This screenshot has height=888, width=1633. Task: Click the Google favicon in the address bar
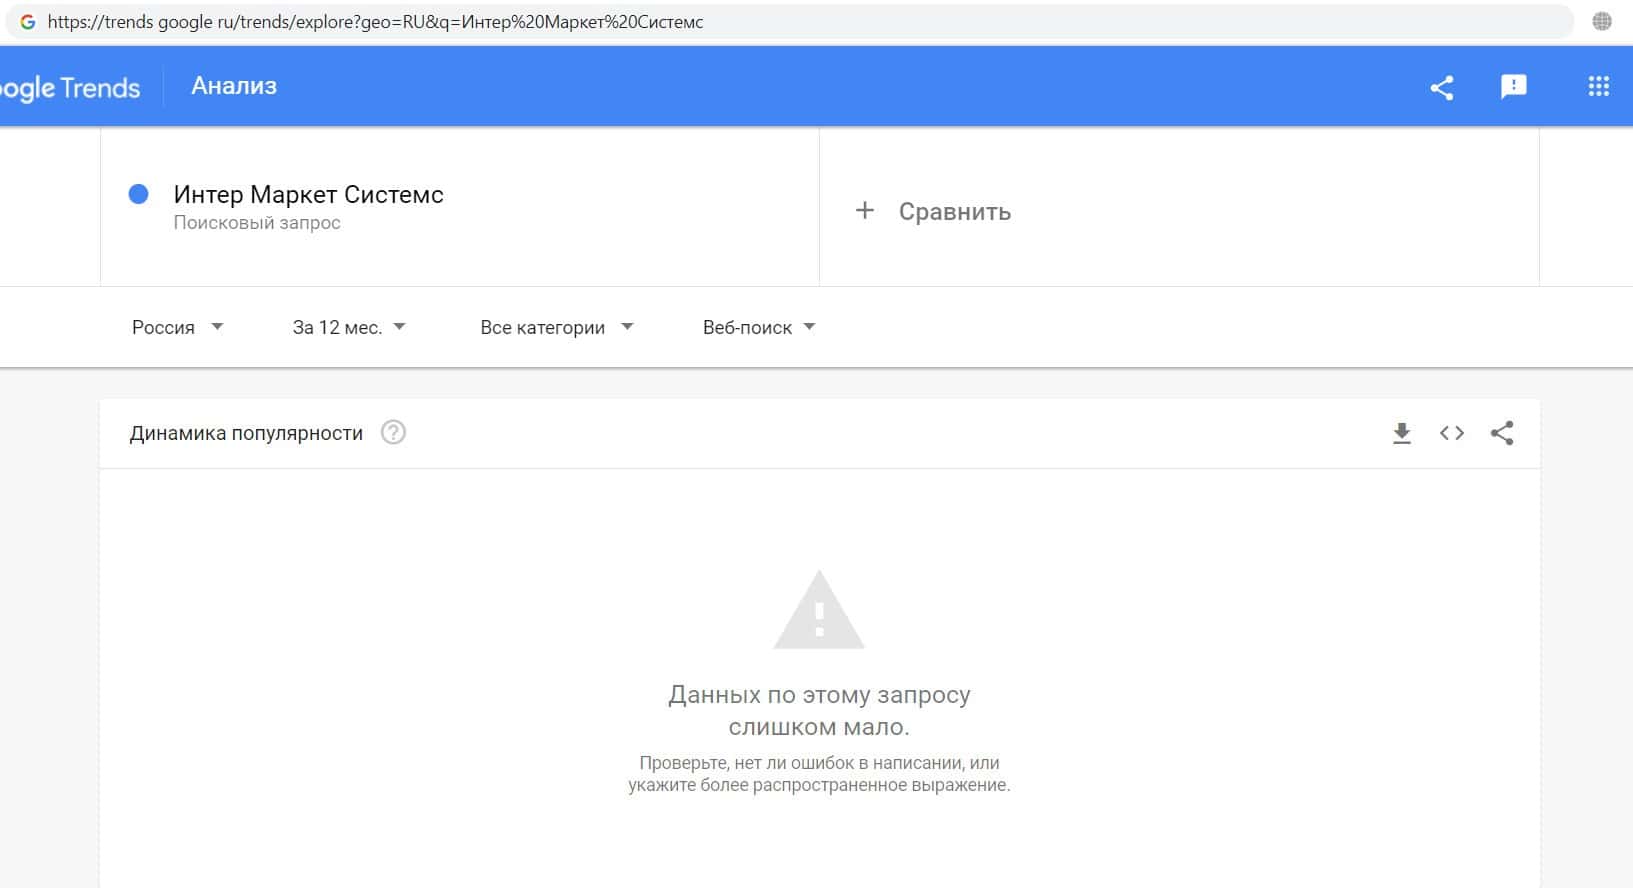[x=28, y=22]
